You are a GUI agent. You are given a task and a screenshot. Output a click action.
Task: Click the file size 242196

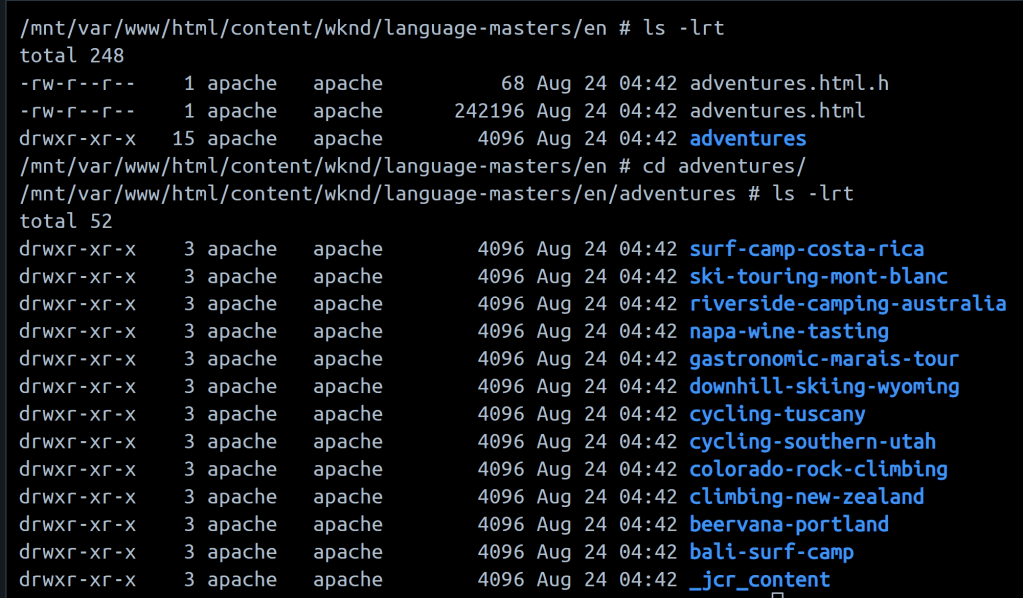pyautogui.click(x=489, y=111)
